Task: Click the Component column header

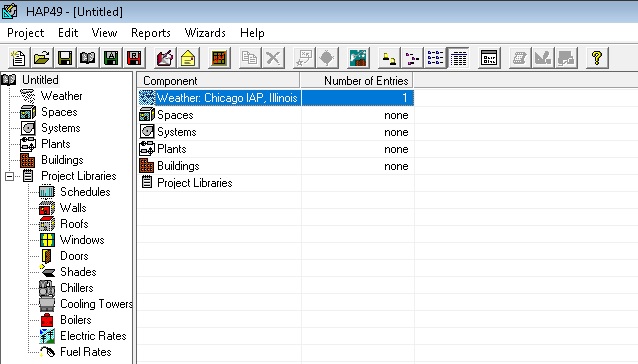Action: [218, 81]
